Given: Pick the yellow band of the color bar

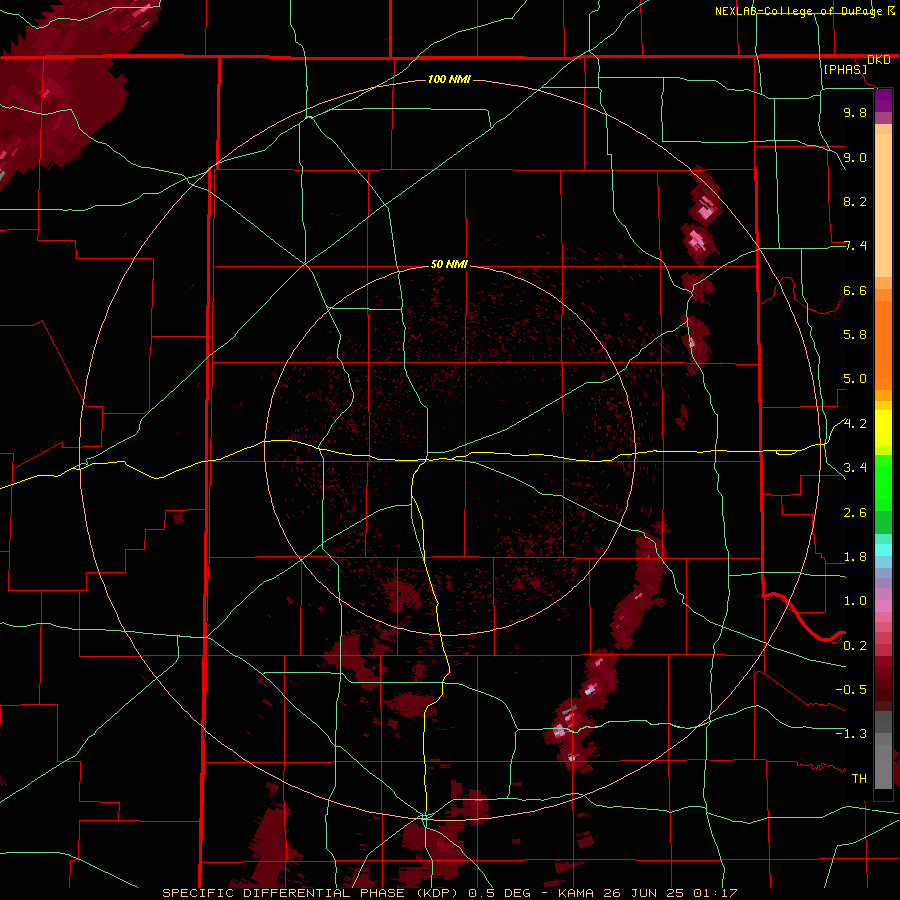Looking at the screenshot, I should [883, 428].
